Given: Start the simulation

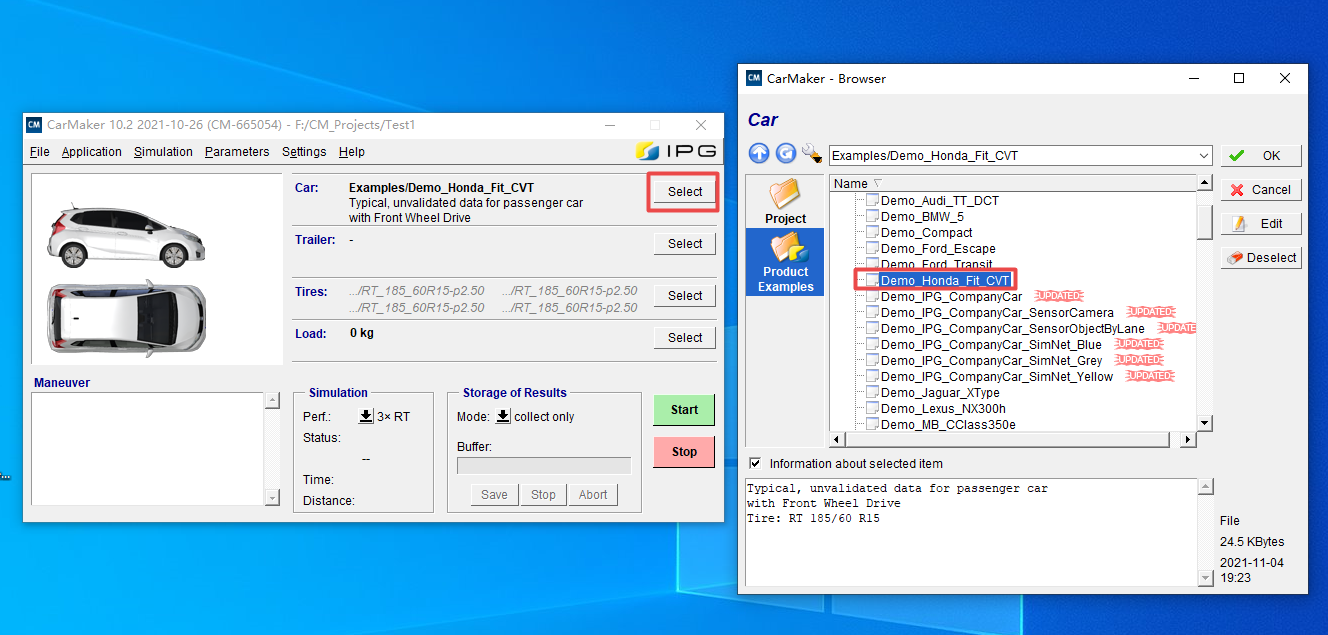Looking at the screenshot, I should [684, 409].
